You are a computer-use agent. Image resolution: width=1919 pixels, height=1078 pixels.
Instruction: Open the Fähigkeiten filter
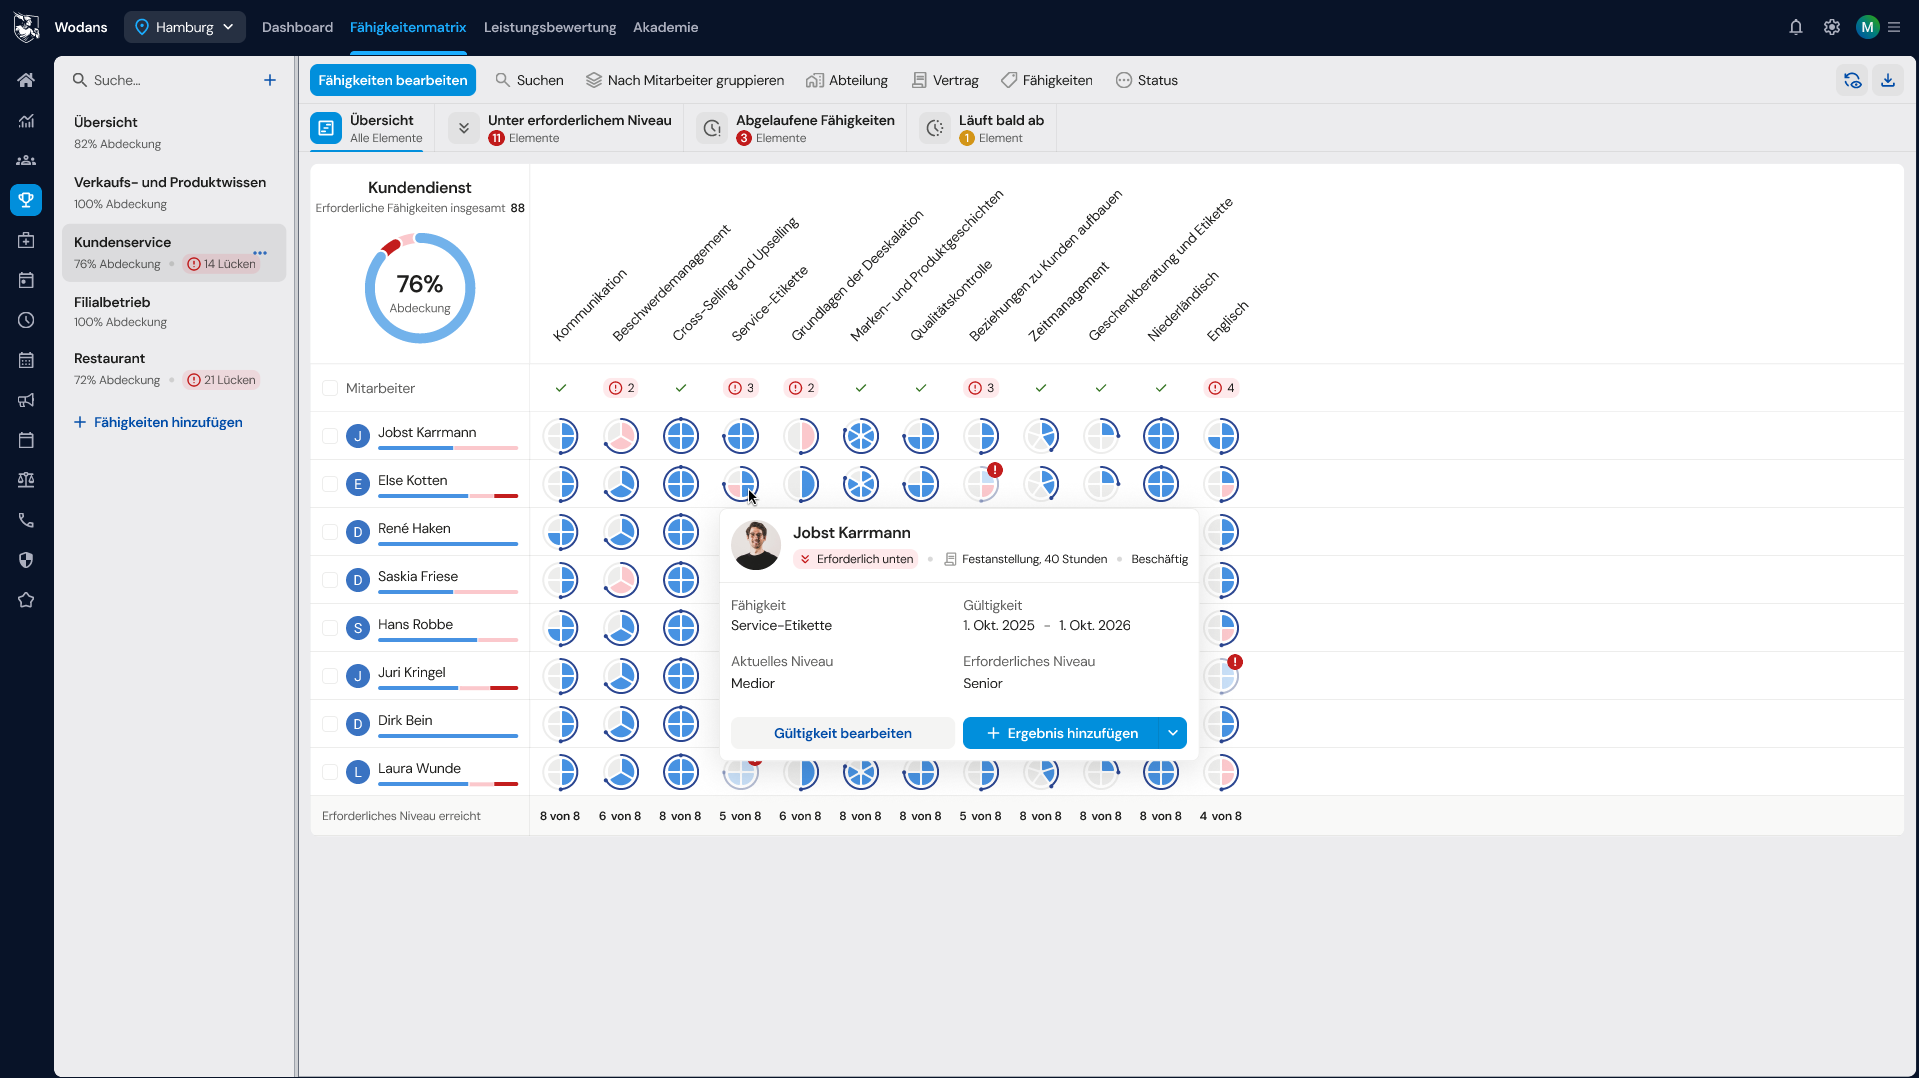[1047, 80]
